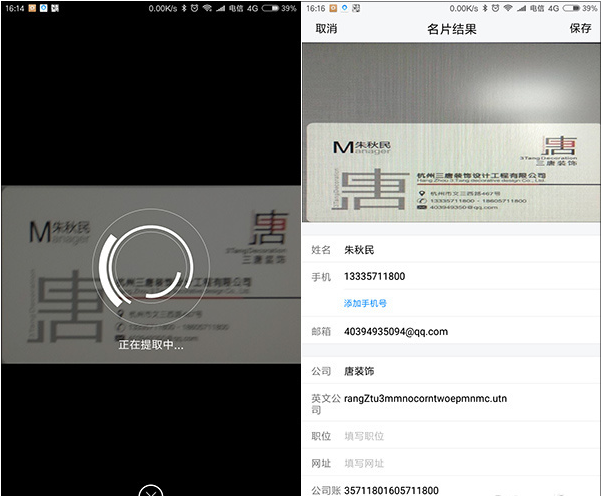This screenshot has width=604, height=496.
Task: Tap the 名片结果 title
Action: (451, 29)
